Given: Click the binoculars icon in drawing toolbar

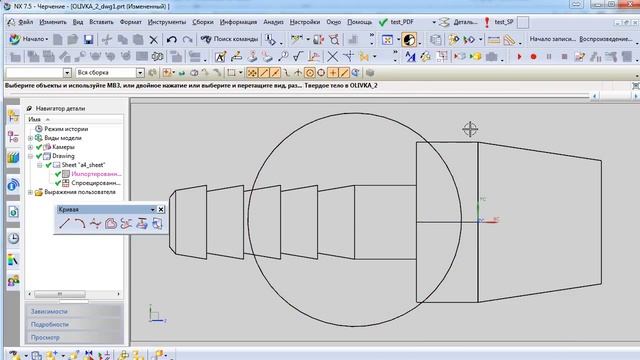Looking at the screenshot, I should pos(158,56).
